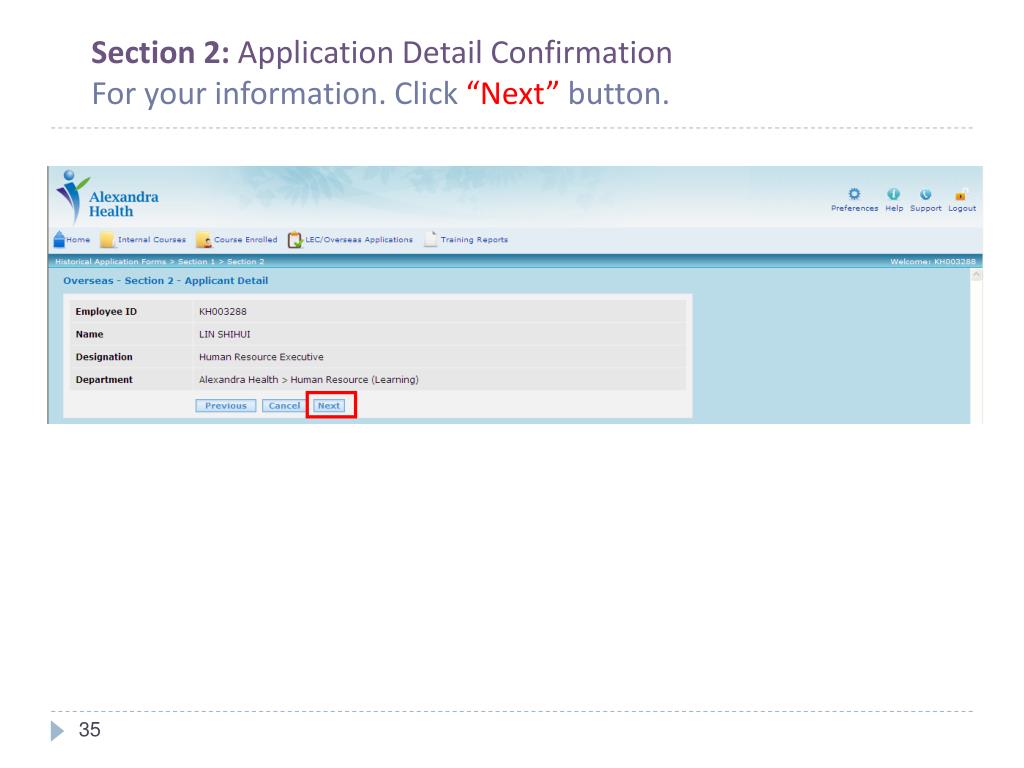Viewport: 1024px width, 768px height.
Task: Open the Internal Courses menu label
Action: [152, 240]
